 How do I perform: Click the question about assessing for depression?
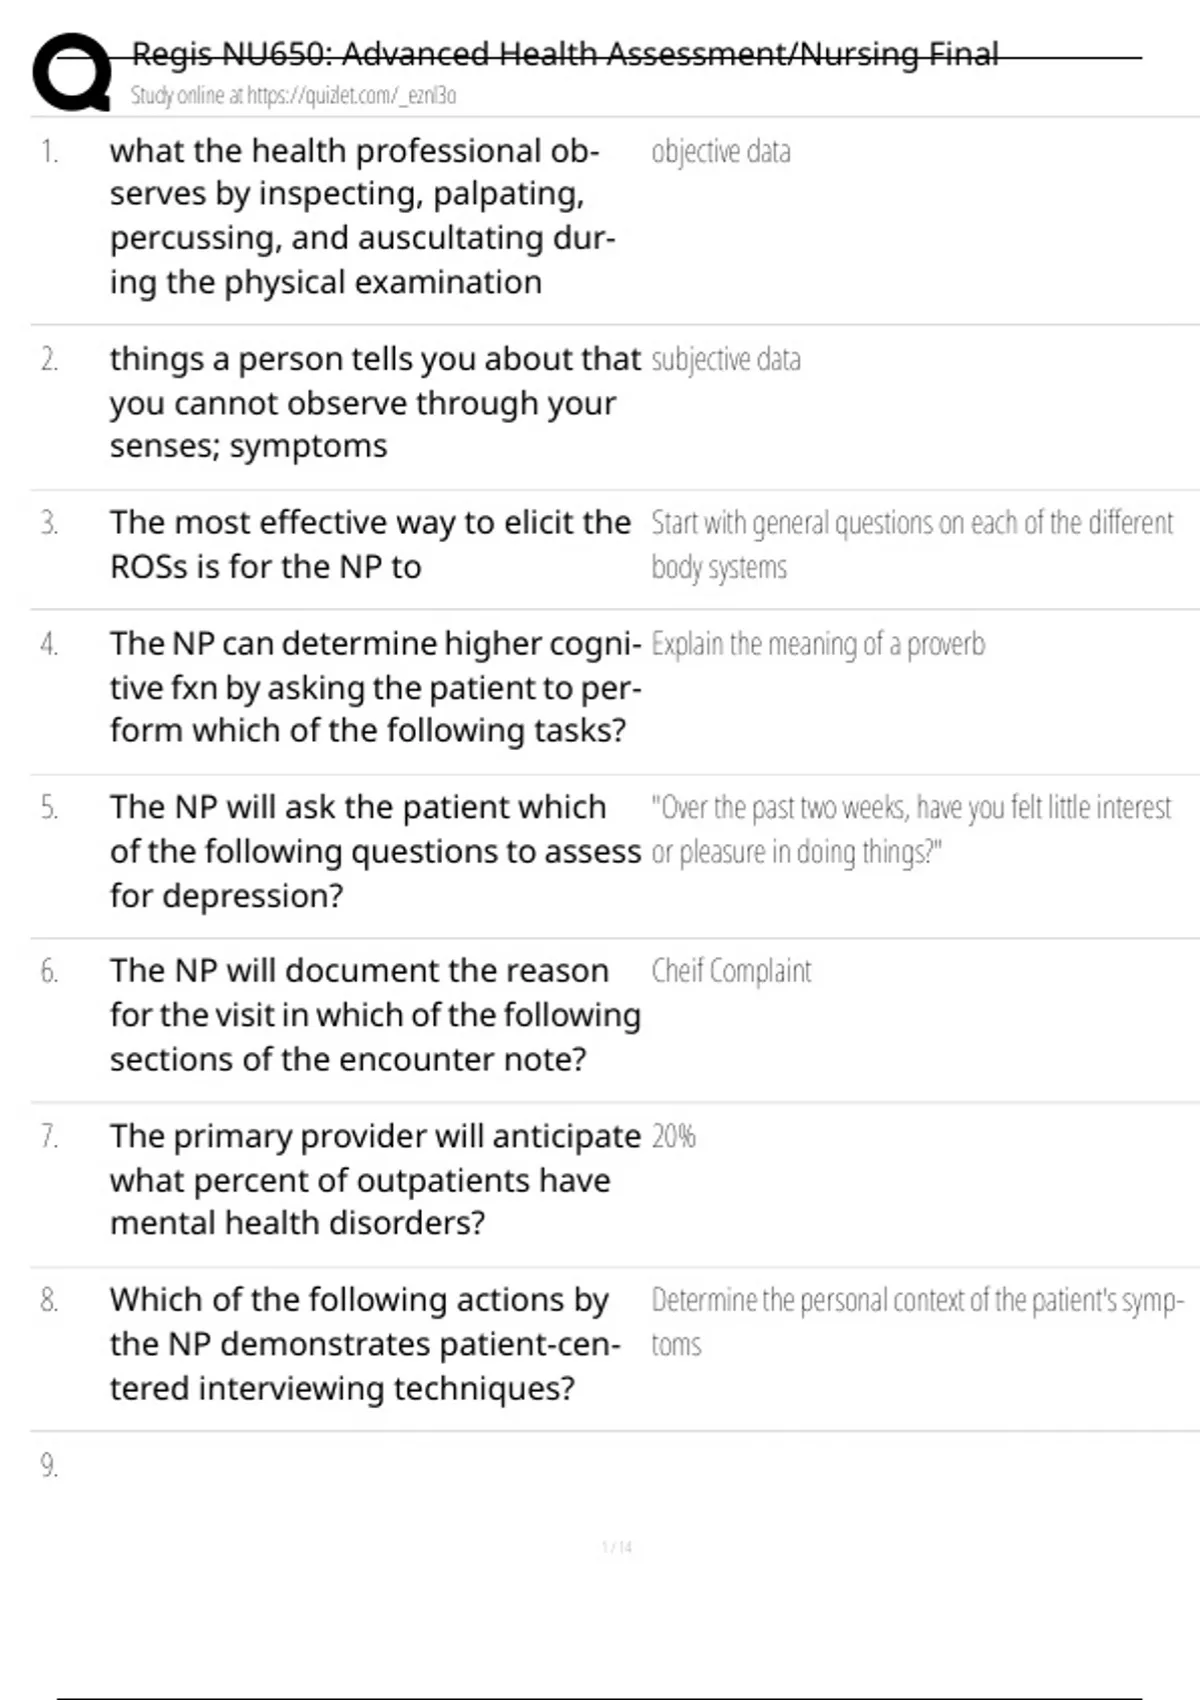point(375,850)
